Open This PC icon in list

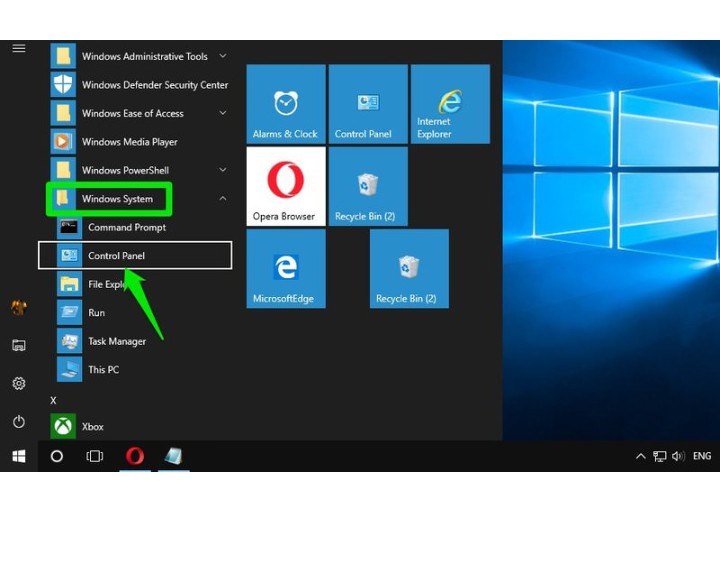(69, 369)
